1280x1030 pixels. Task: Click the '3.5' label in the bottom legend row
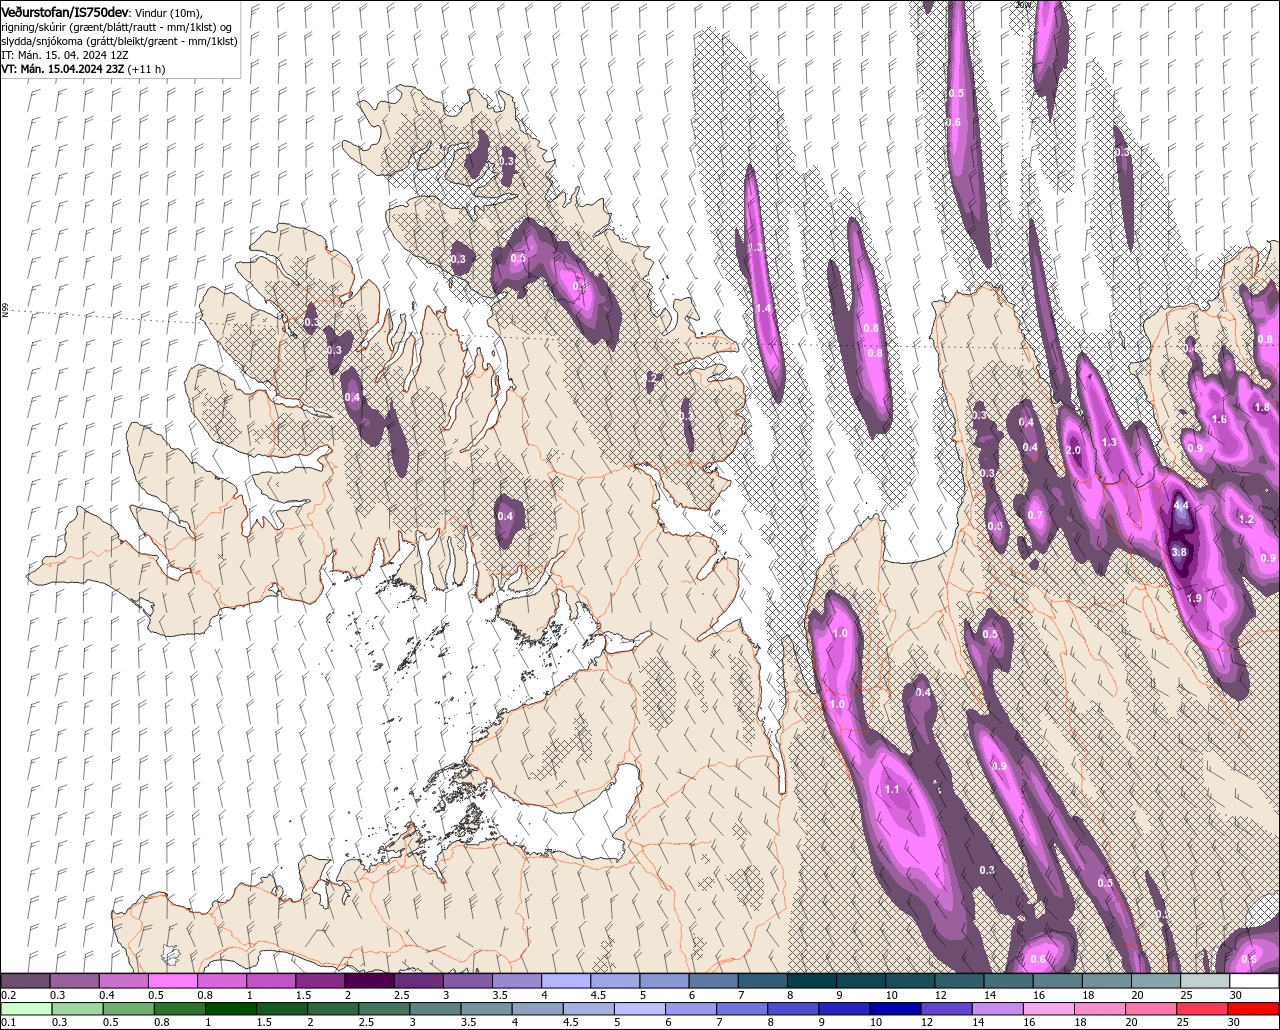(x=468, y=1023)
